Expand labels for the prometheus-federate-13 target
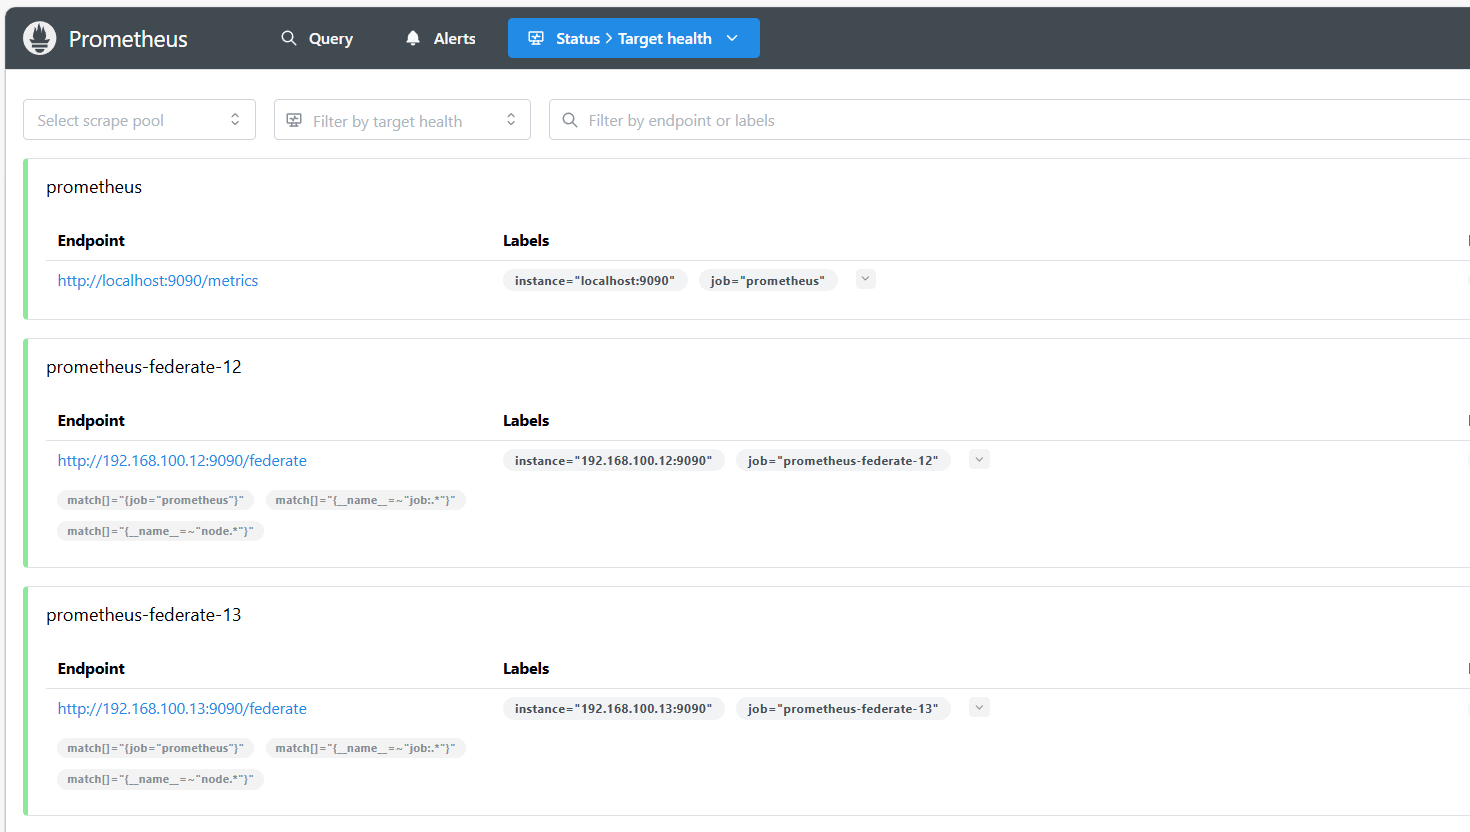 [x=980, y=707]
